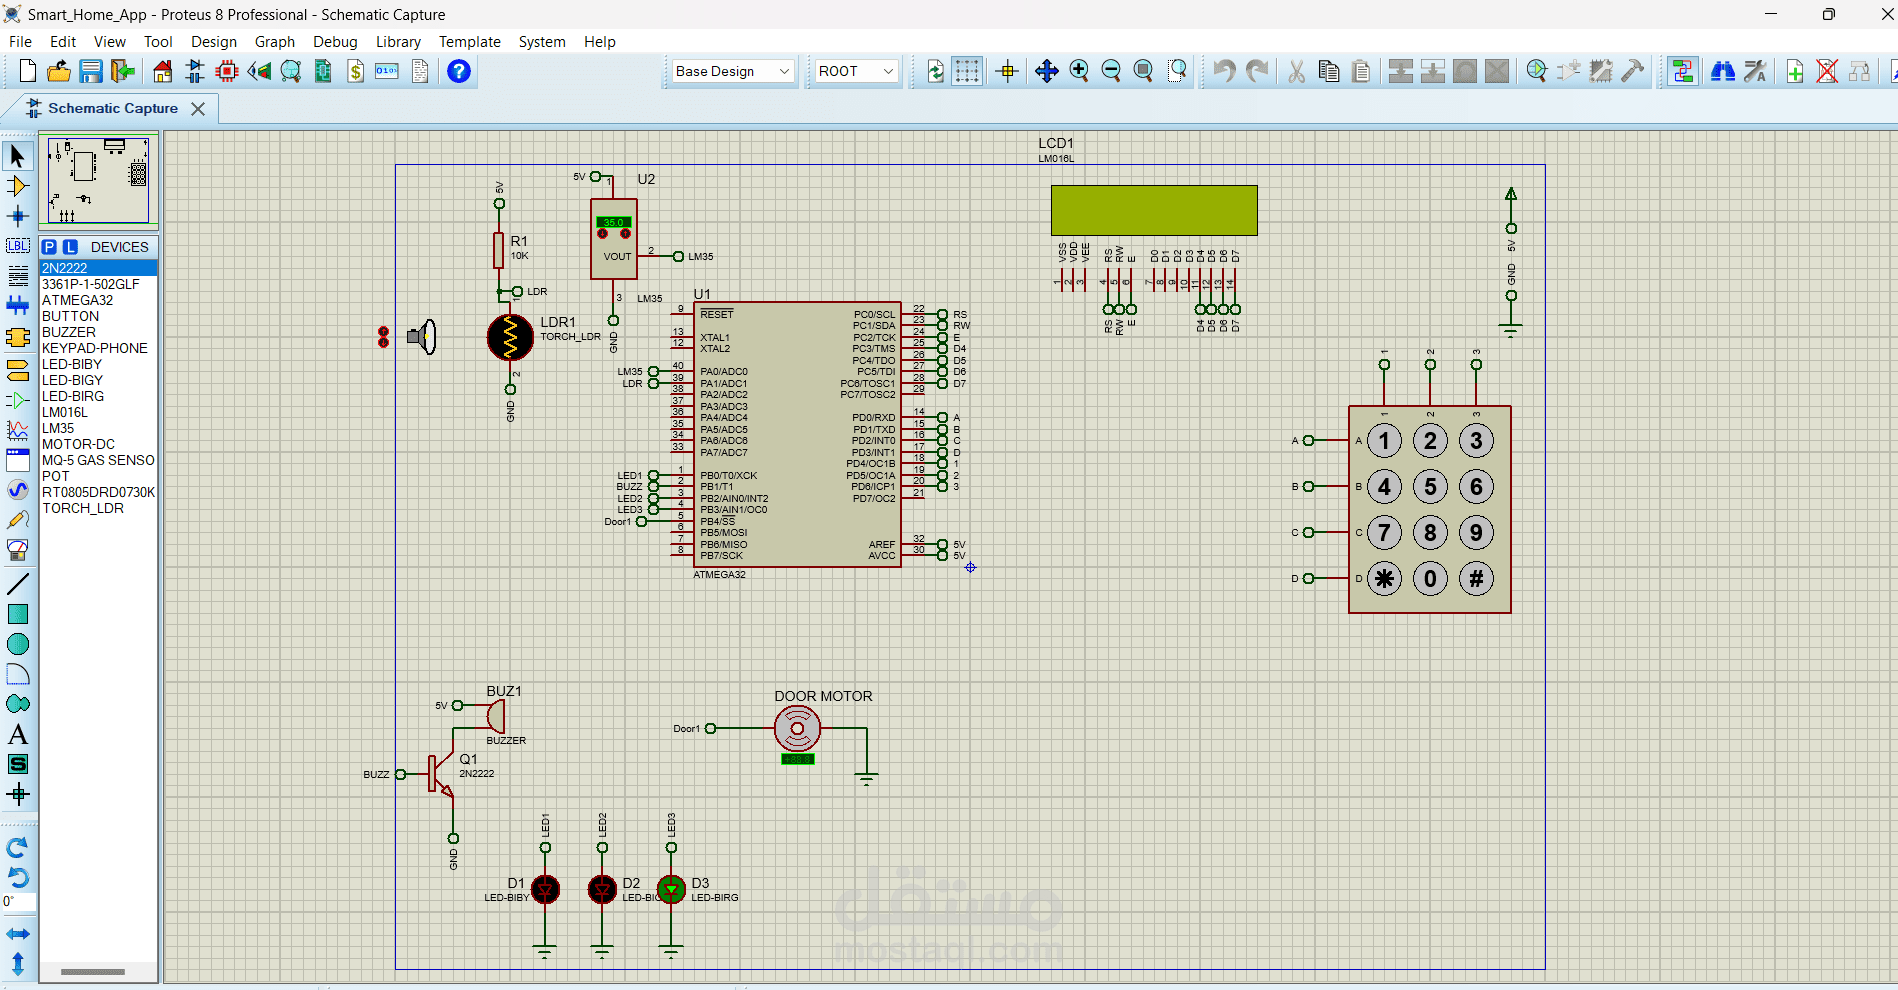
Task: Select the Wire Label Mode tool
Action: tap(18, 246)
